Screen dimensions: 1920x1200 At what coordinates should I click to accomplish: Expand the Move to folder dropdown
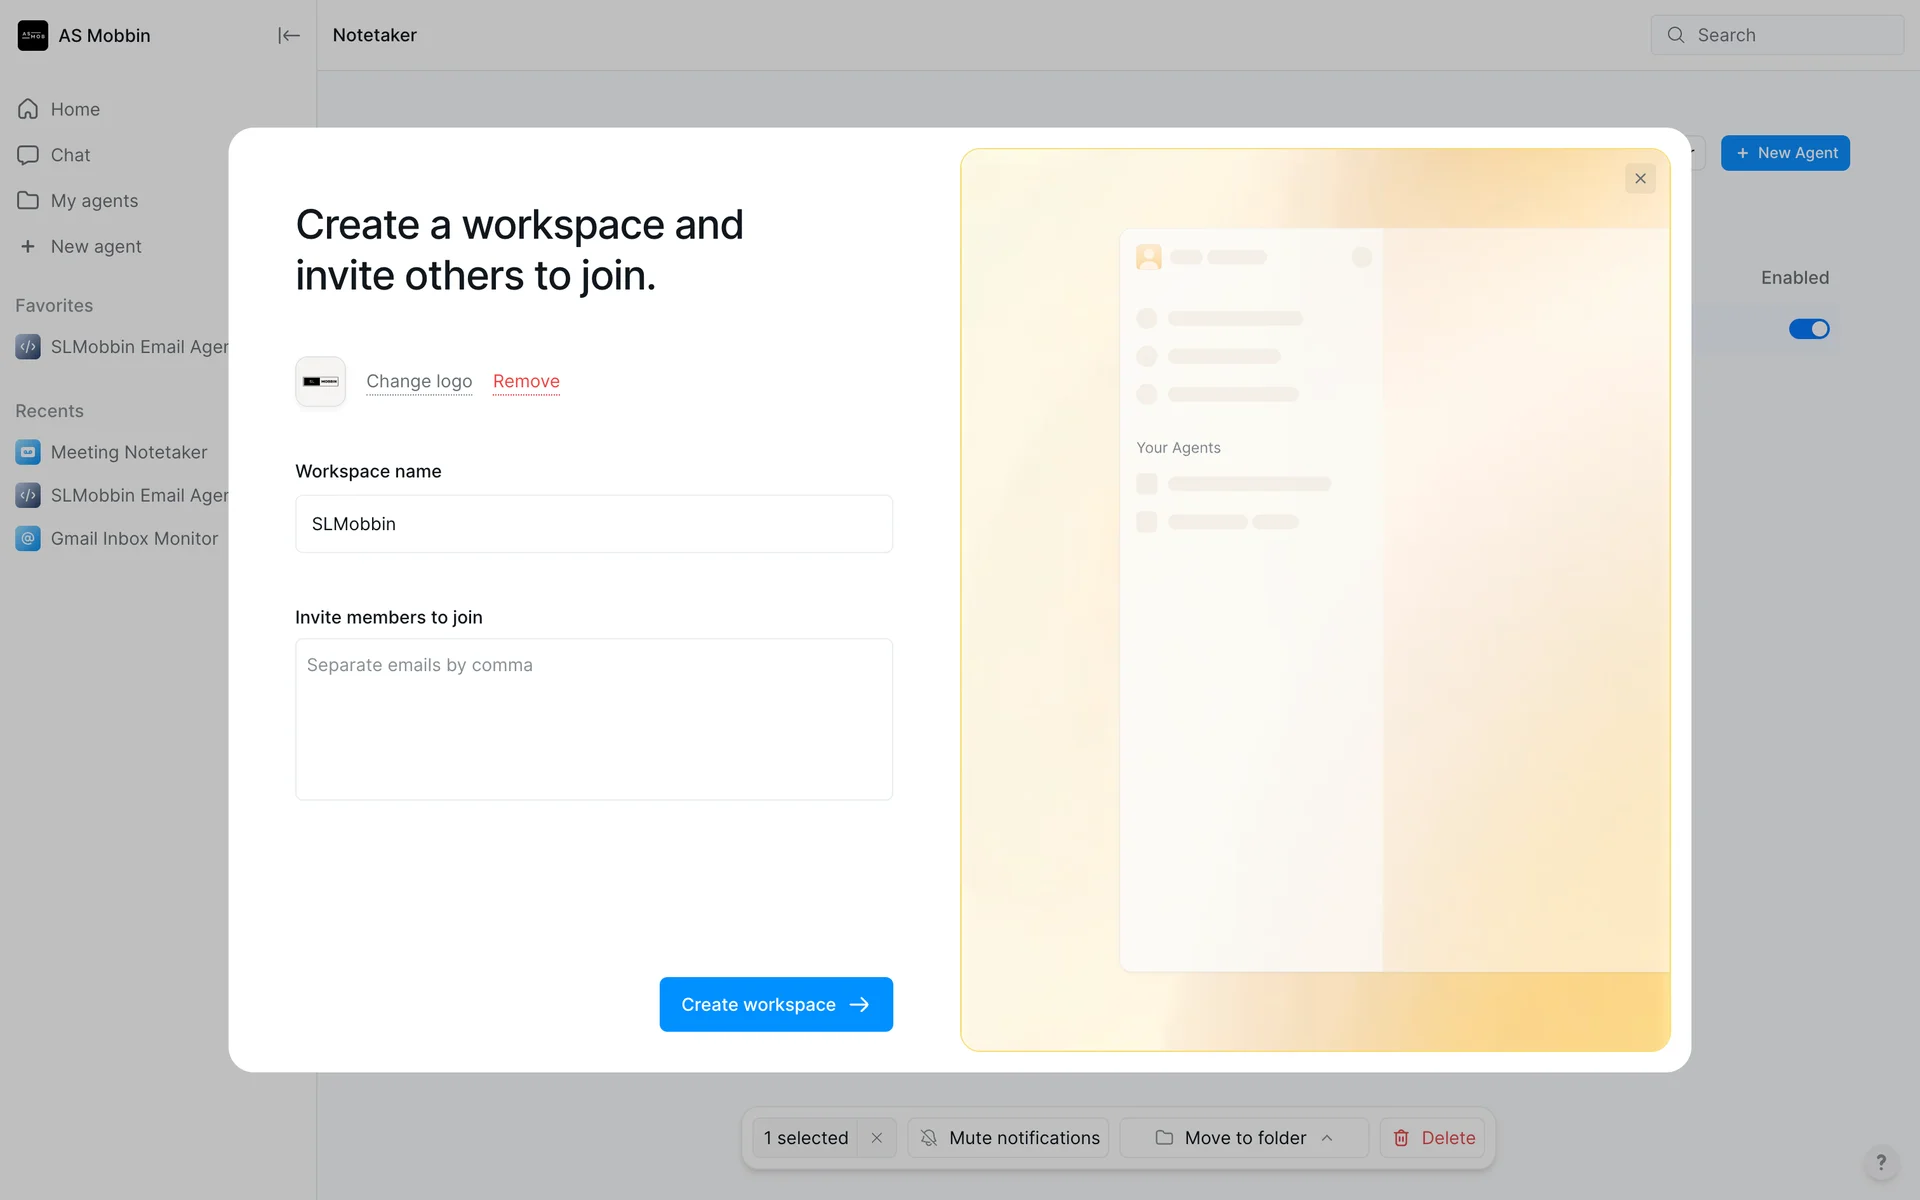(x=1244, y=1138)
